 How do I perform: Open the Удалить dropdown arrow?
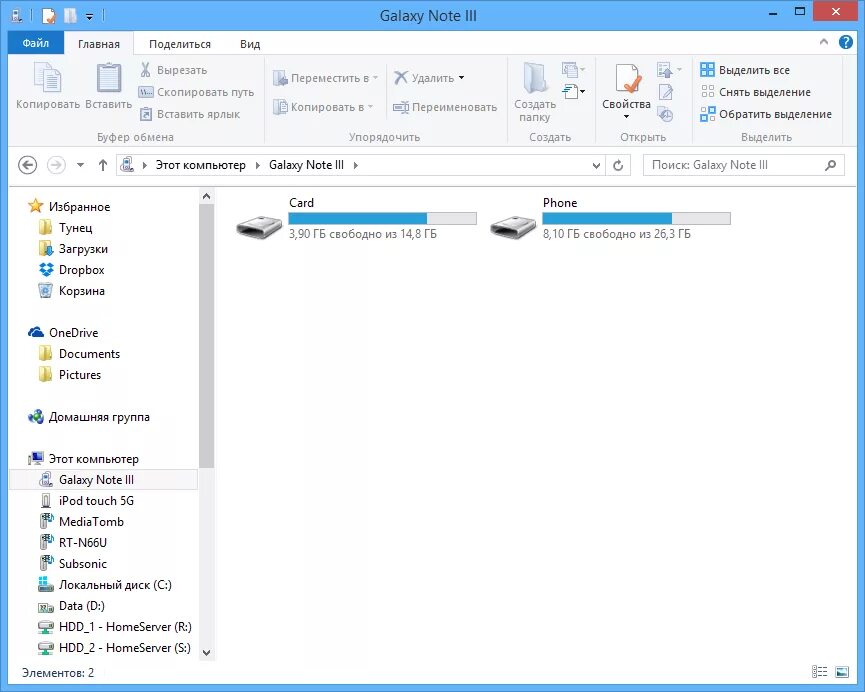click(x=462, y=78)
